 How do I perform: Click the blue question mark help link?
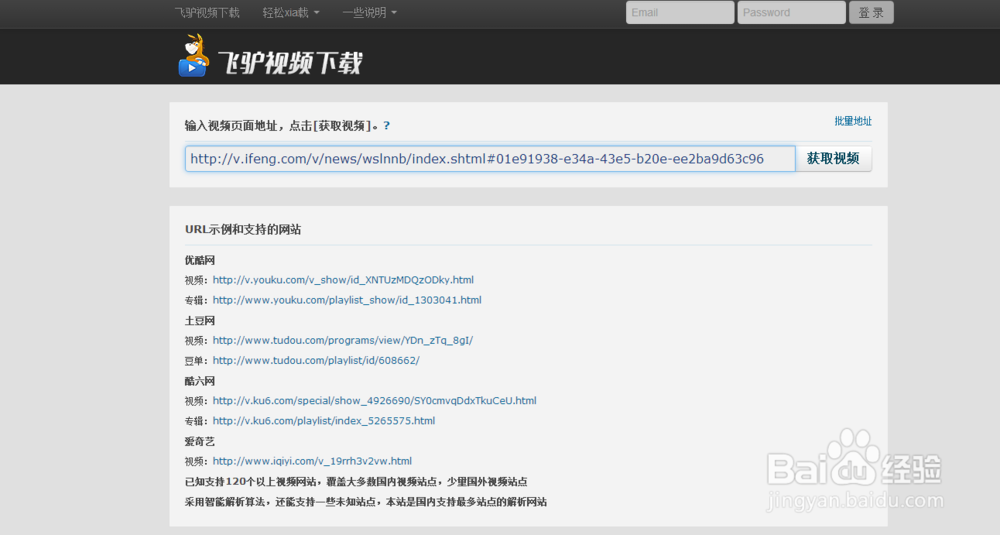coord(386,126)
